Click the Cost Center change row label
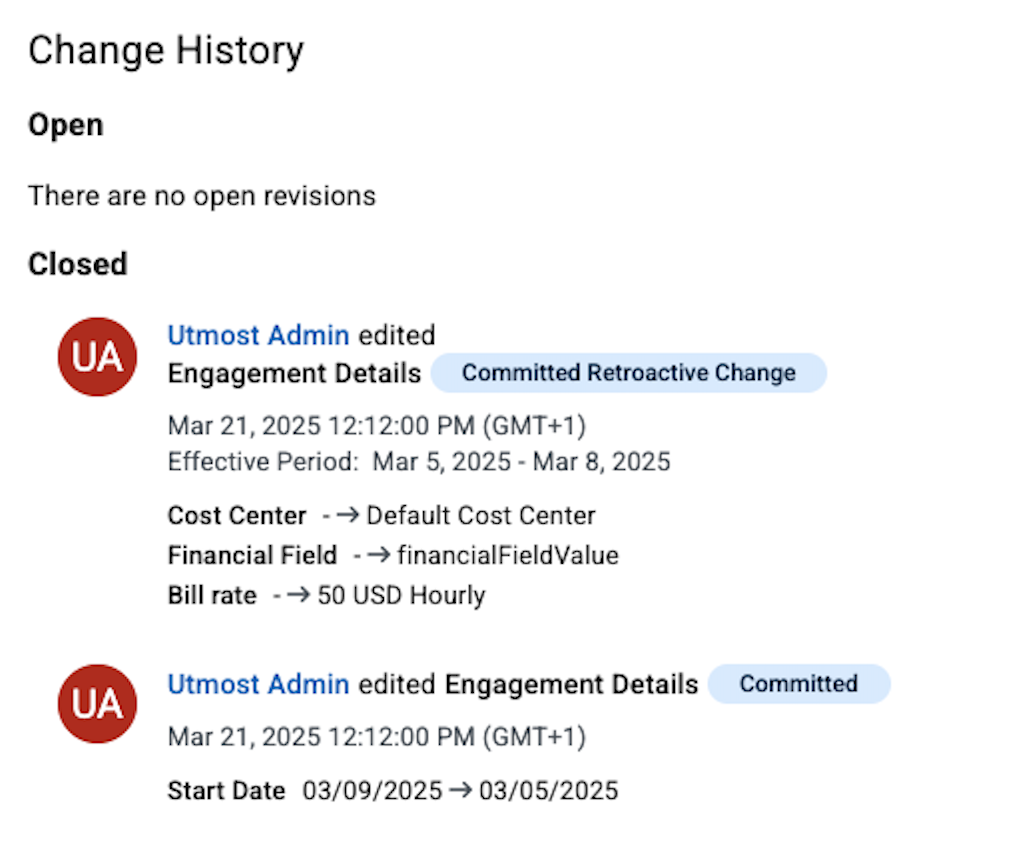 237,516
